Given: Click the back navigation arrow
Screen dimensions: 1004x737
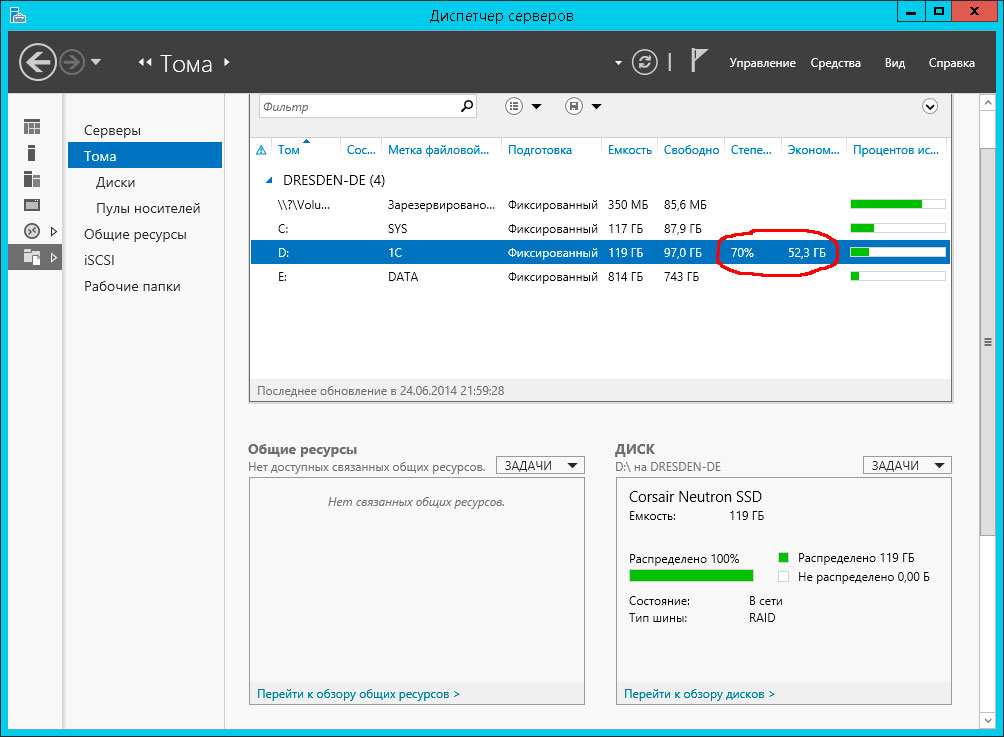Looking at the screenshot, I should tap(38, 63).
